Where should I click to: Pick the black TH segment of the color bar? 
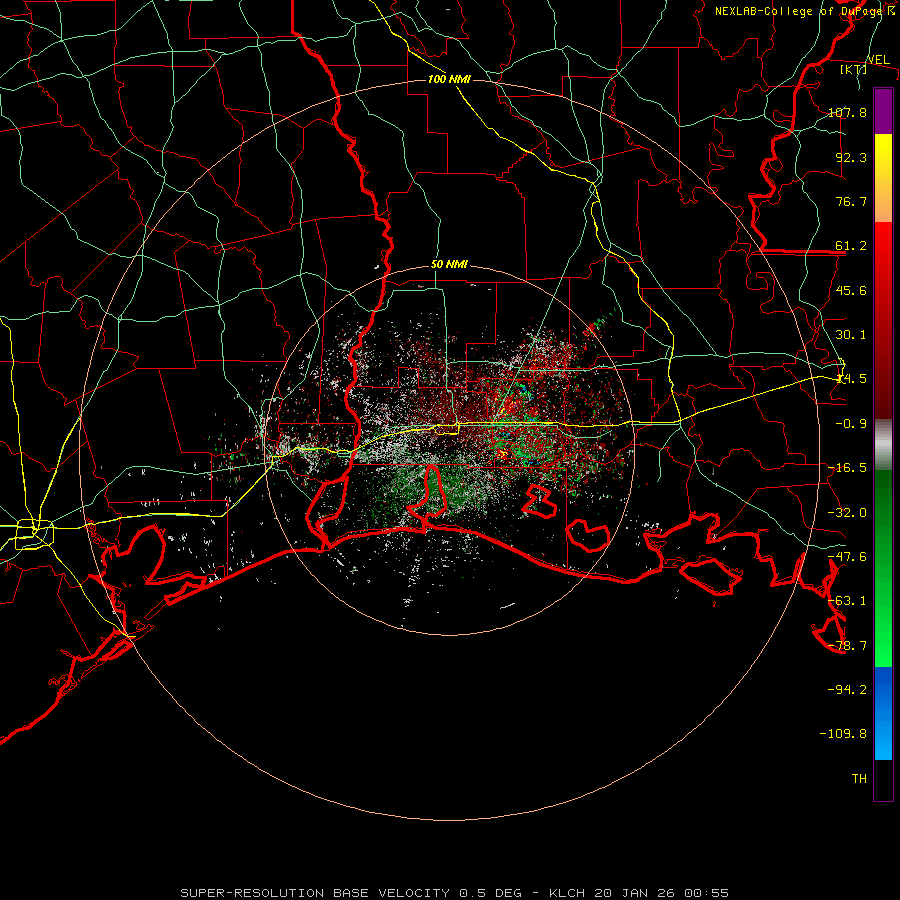pos(883,780)
